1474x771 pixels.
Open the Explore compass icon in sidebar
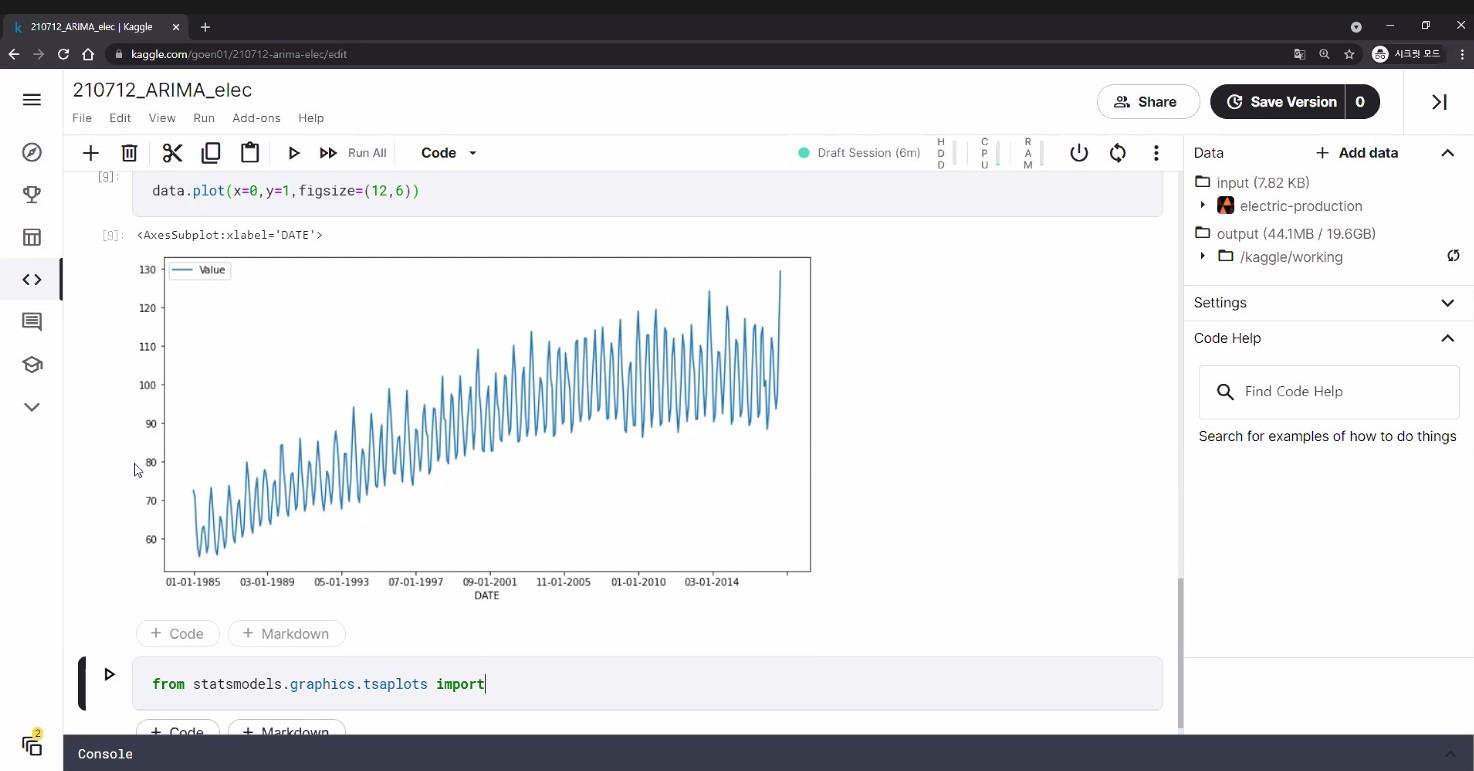click(32, 152)
